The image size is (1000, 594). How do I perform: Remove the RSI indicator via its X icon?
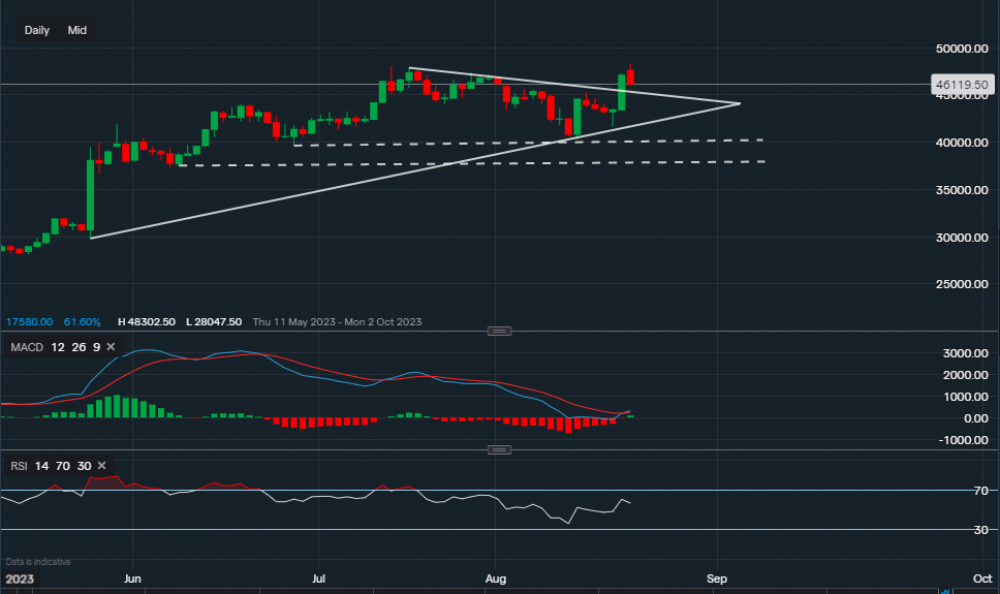[101, 465]
